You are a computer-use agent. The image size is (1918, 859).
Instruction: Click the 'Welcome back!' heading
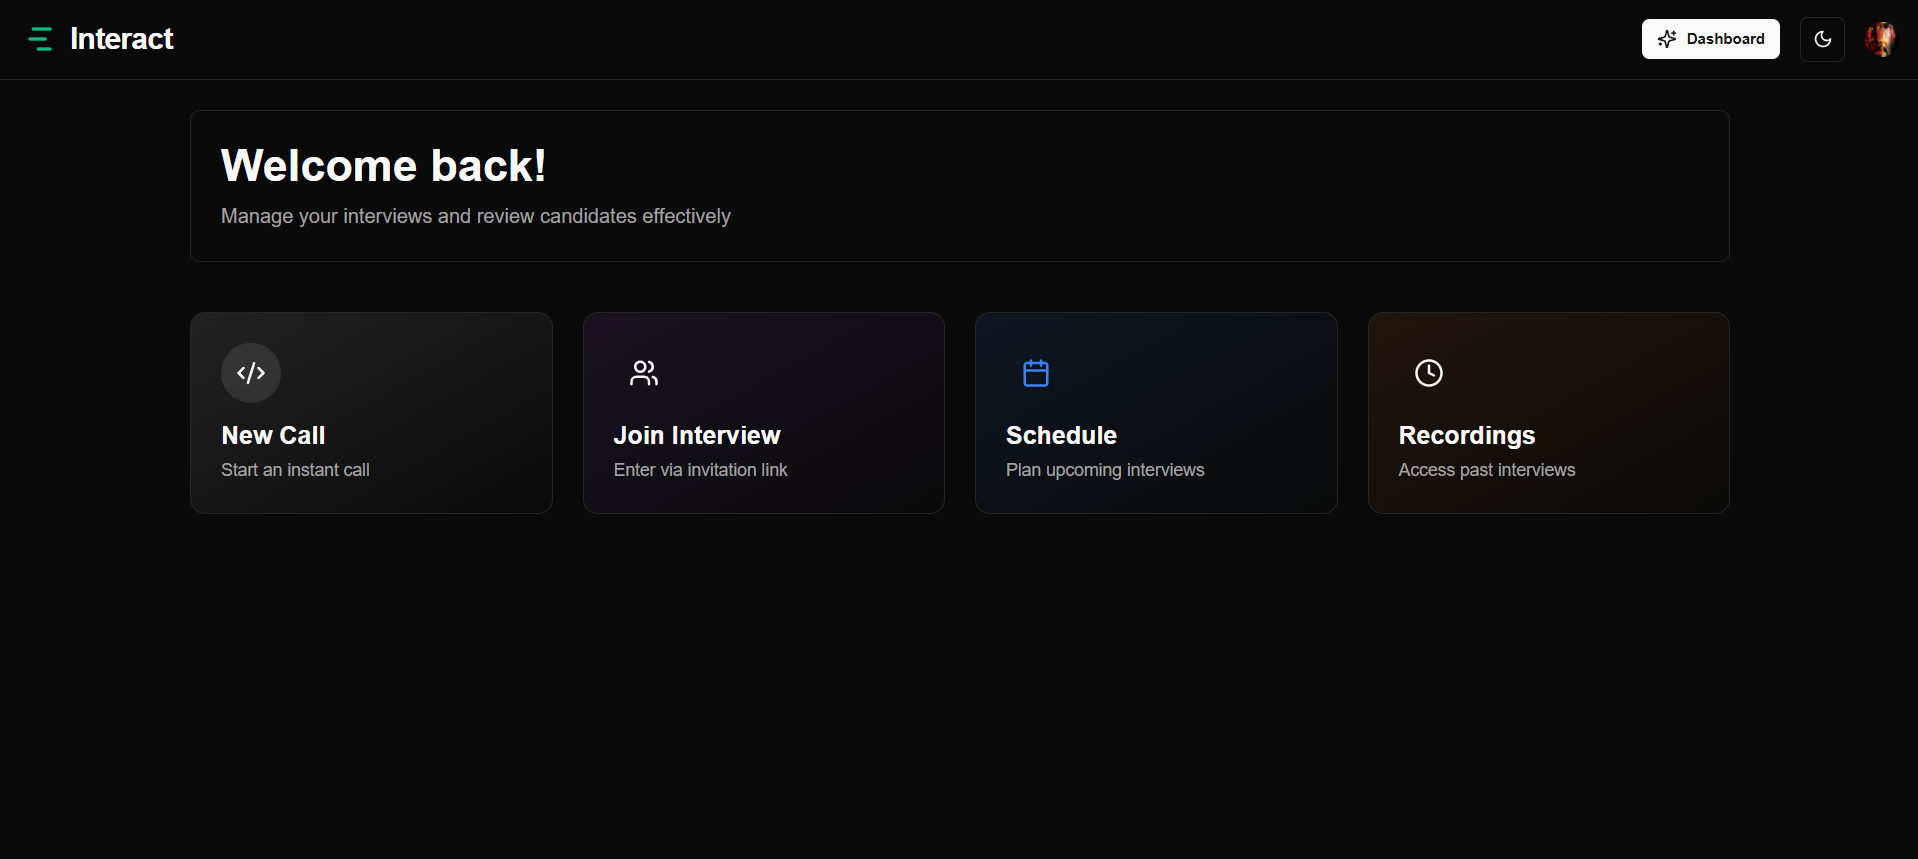click(383, 166)
